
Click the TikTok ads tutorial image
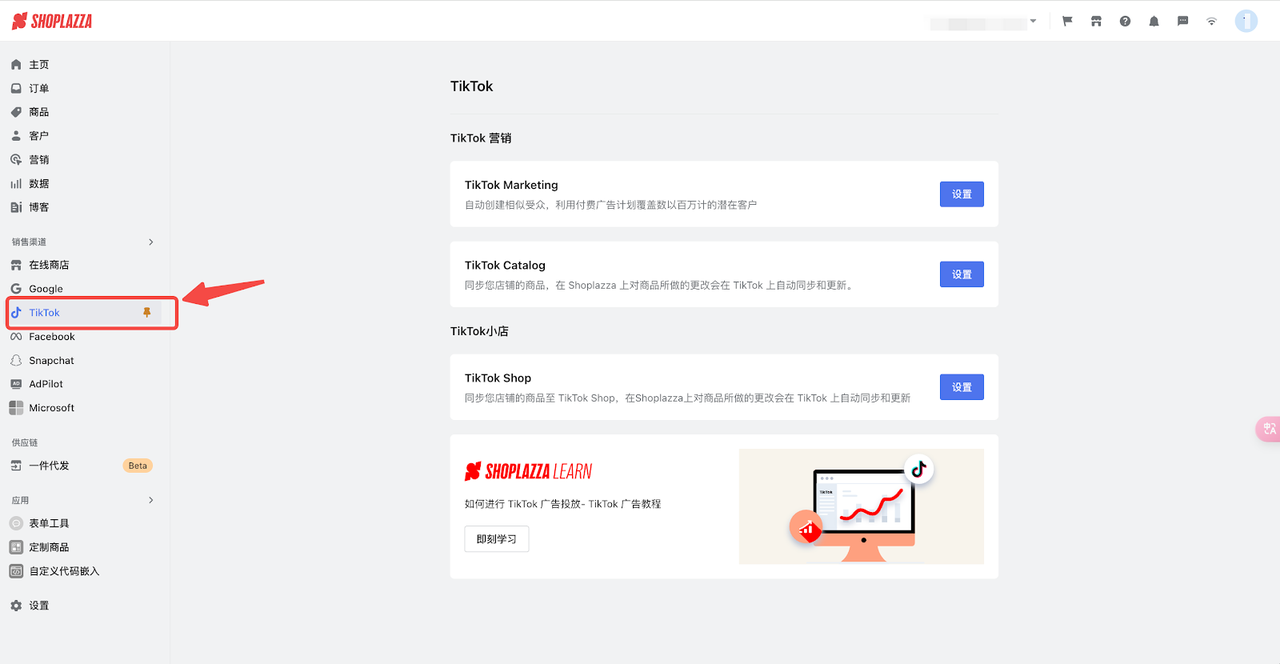[x=861, y=506]
